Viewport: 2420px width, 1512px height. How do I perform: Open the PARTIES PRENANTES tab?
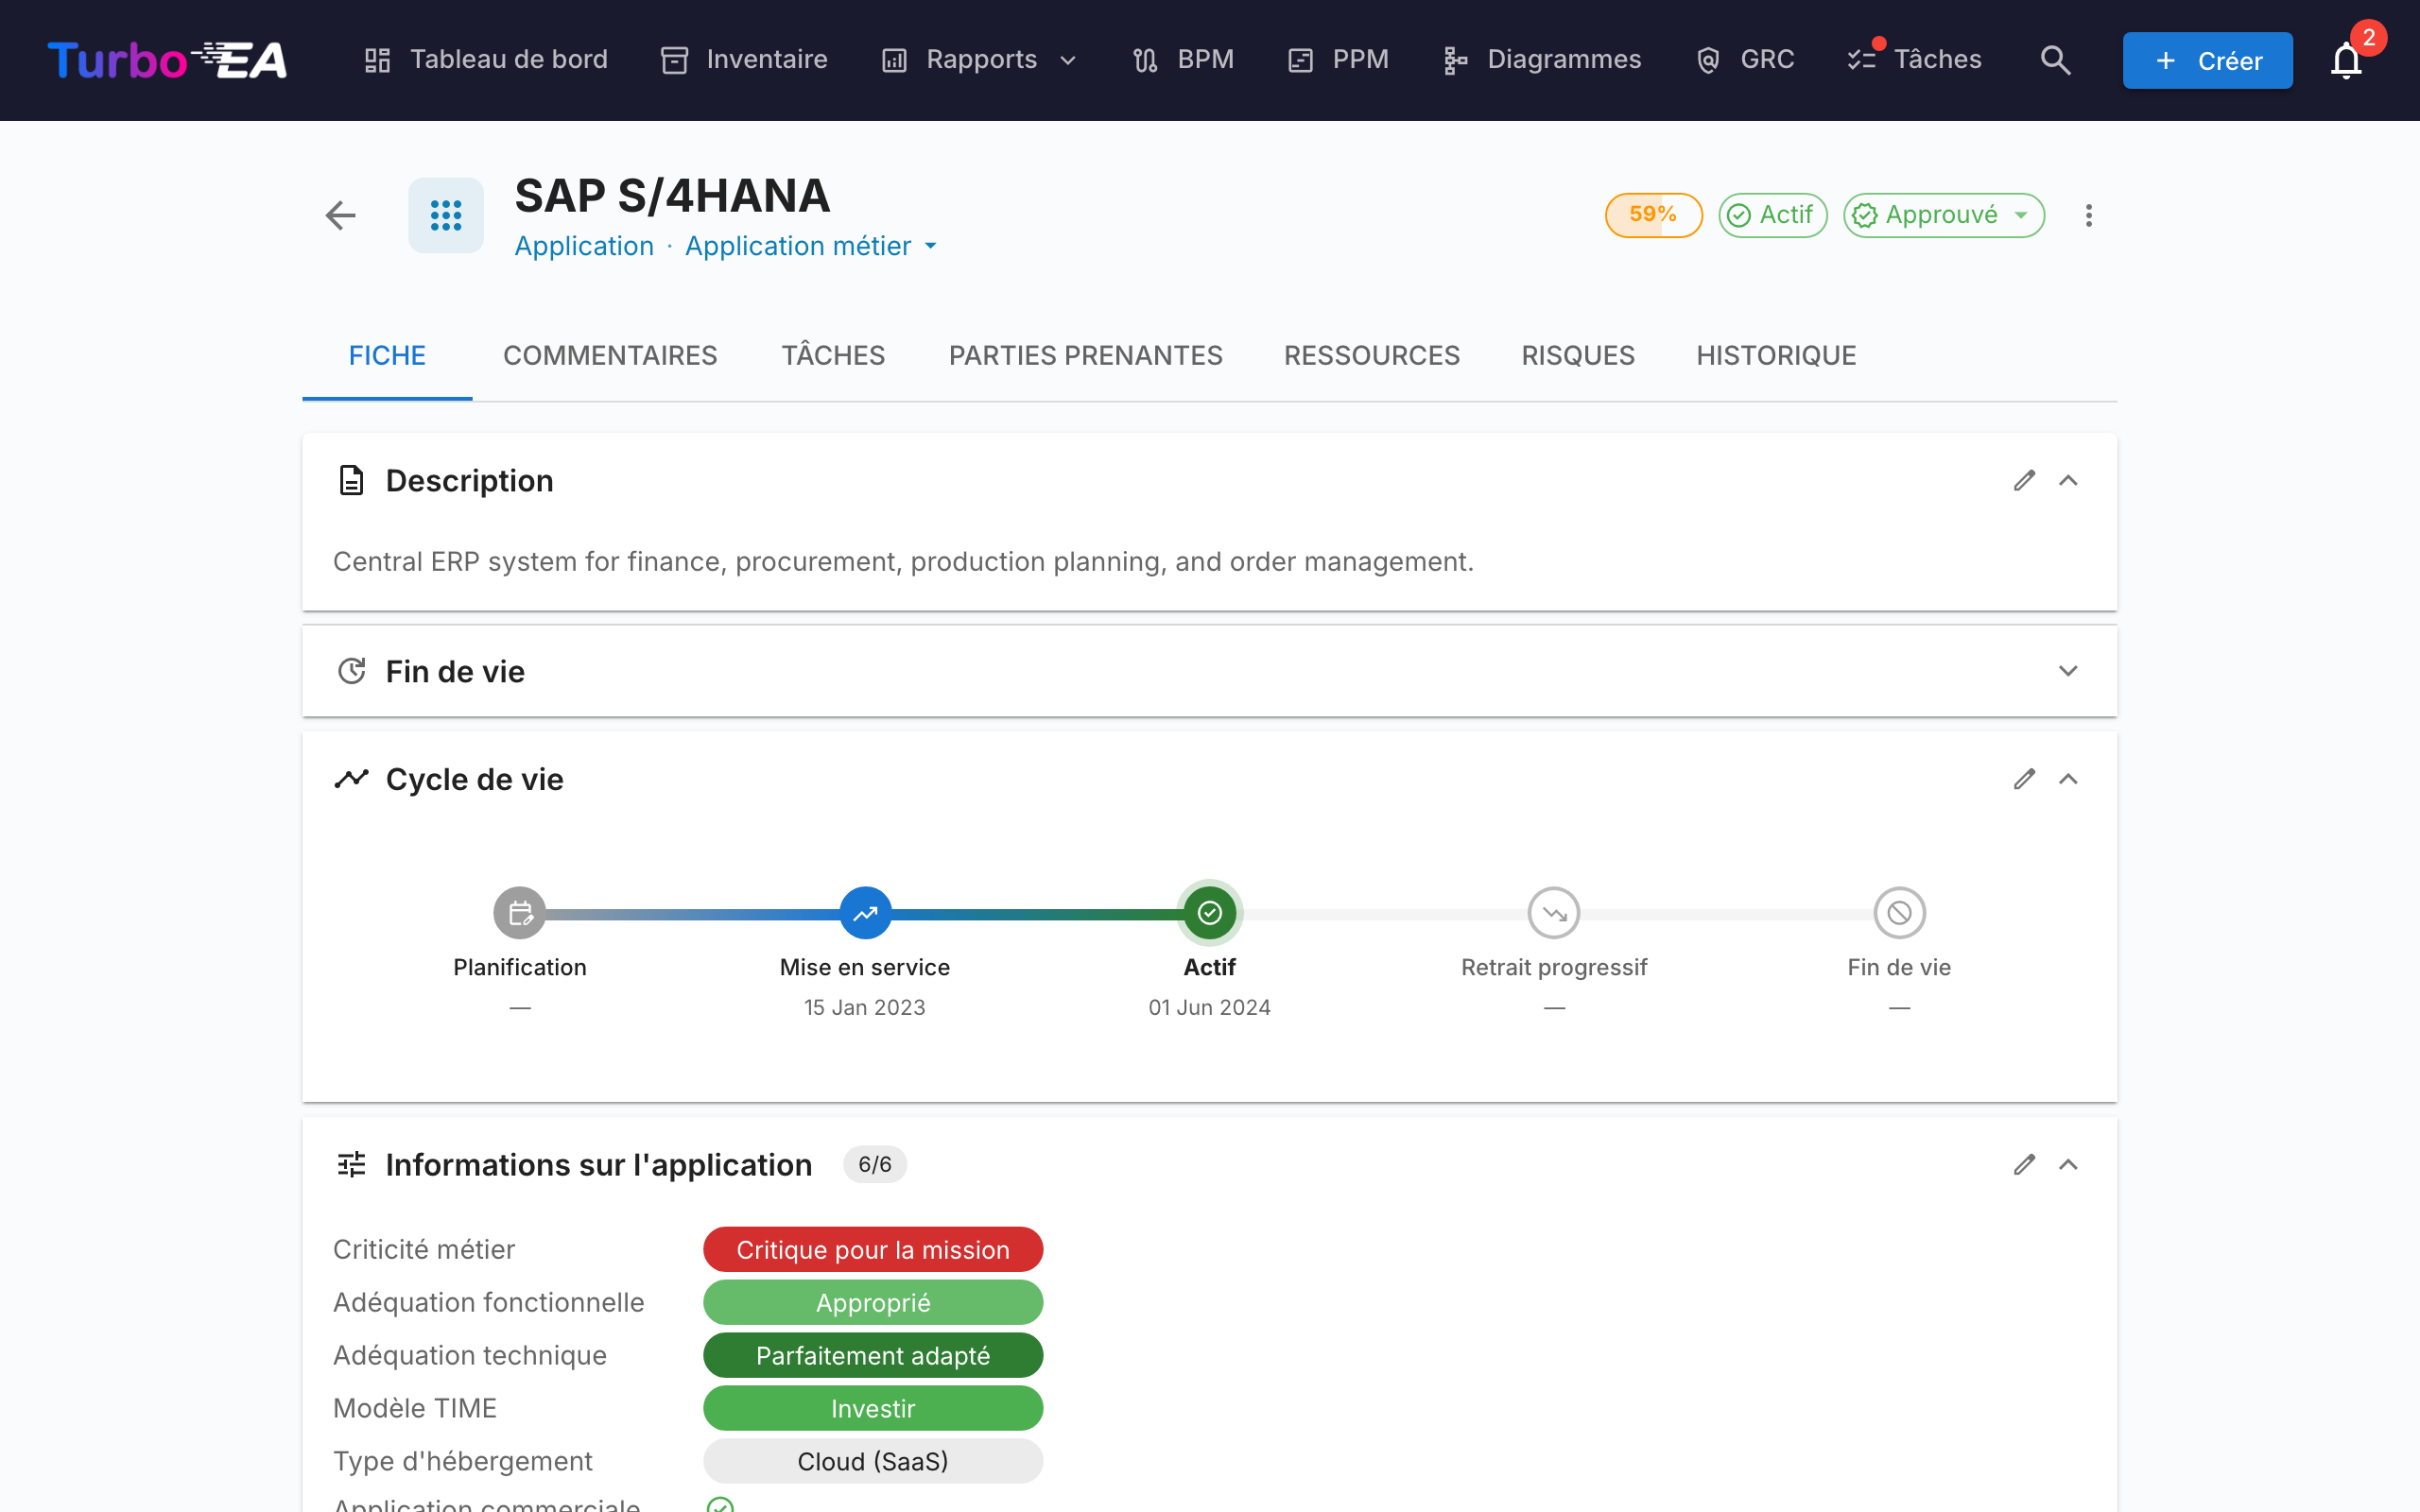tap(1085, 356)
